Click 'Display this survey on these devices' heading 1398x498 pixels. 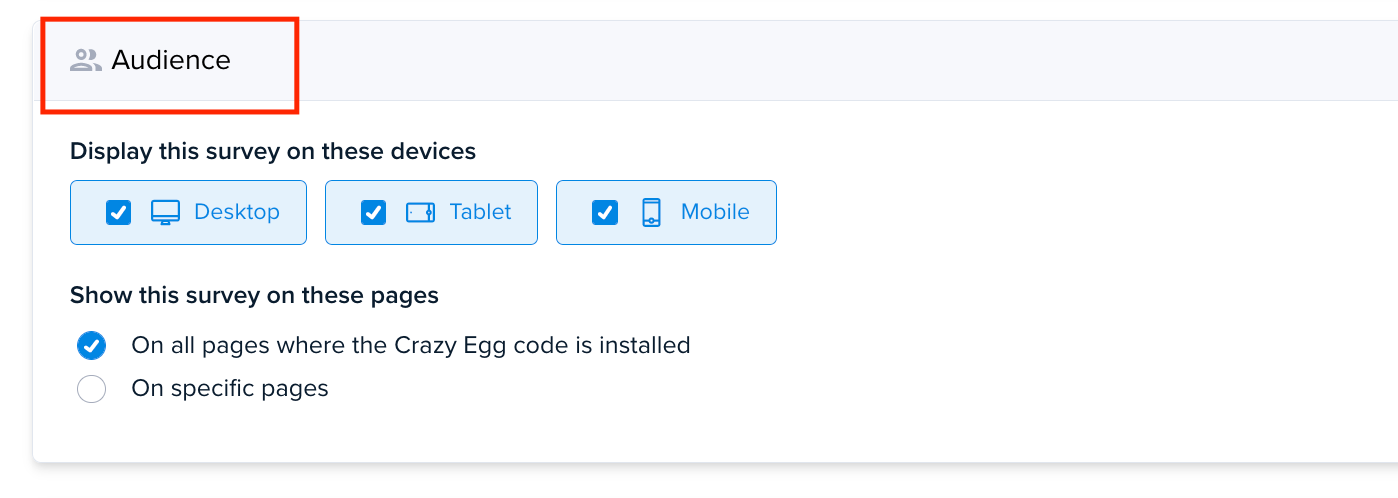[273, 152]
